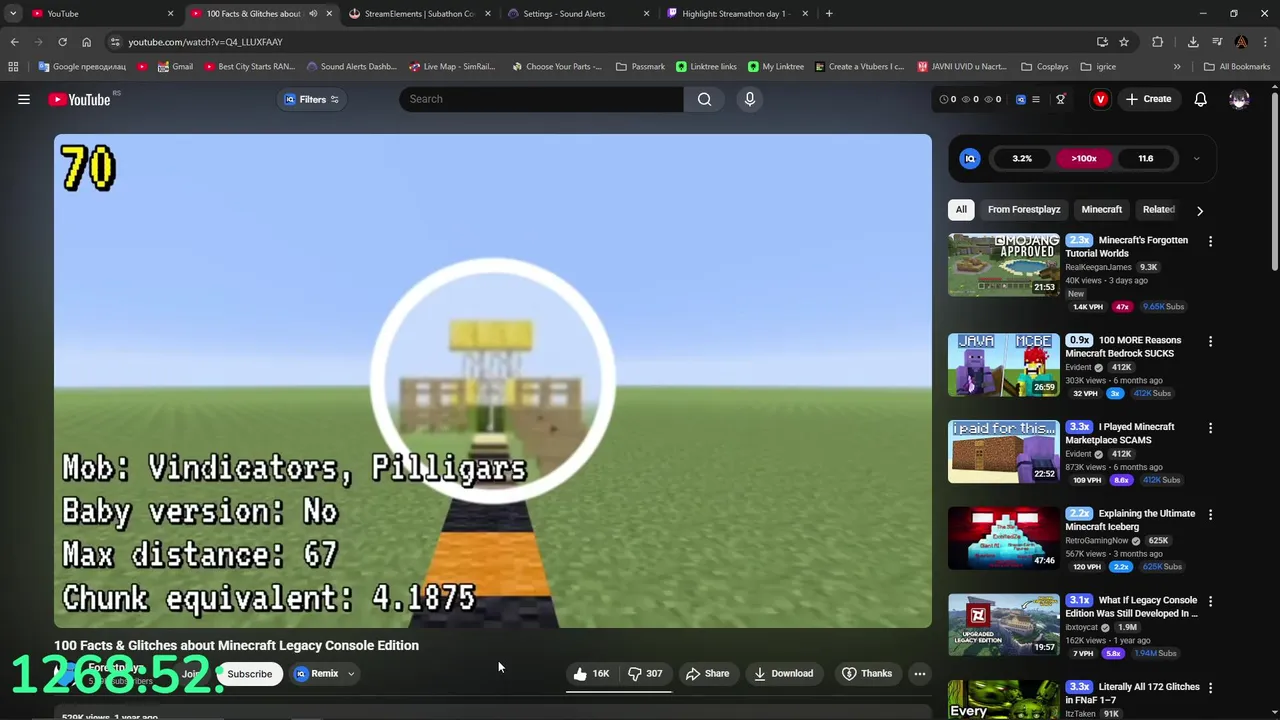Screen dimensions: 1280x720
Task: Open options menu for 100 MORE Reasons video
Action: click(1210, 341)
